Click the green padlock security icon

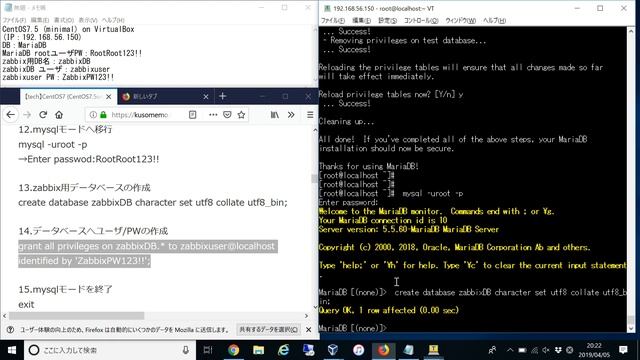(103, 115)
